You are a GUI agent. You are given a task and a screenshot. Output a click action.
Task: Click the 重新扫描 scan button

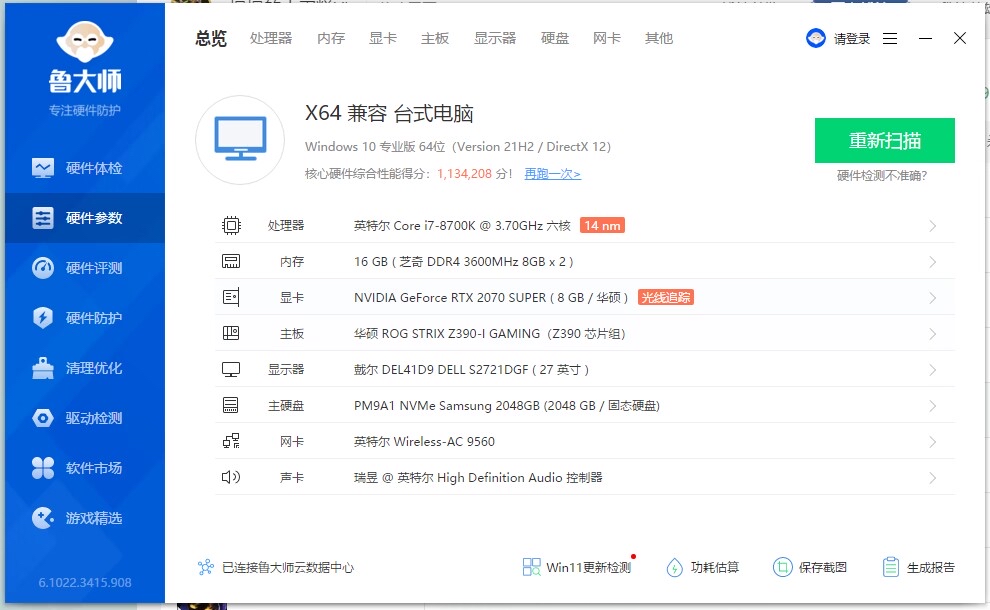tap(884, 141)
